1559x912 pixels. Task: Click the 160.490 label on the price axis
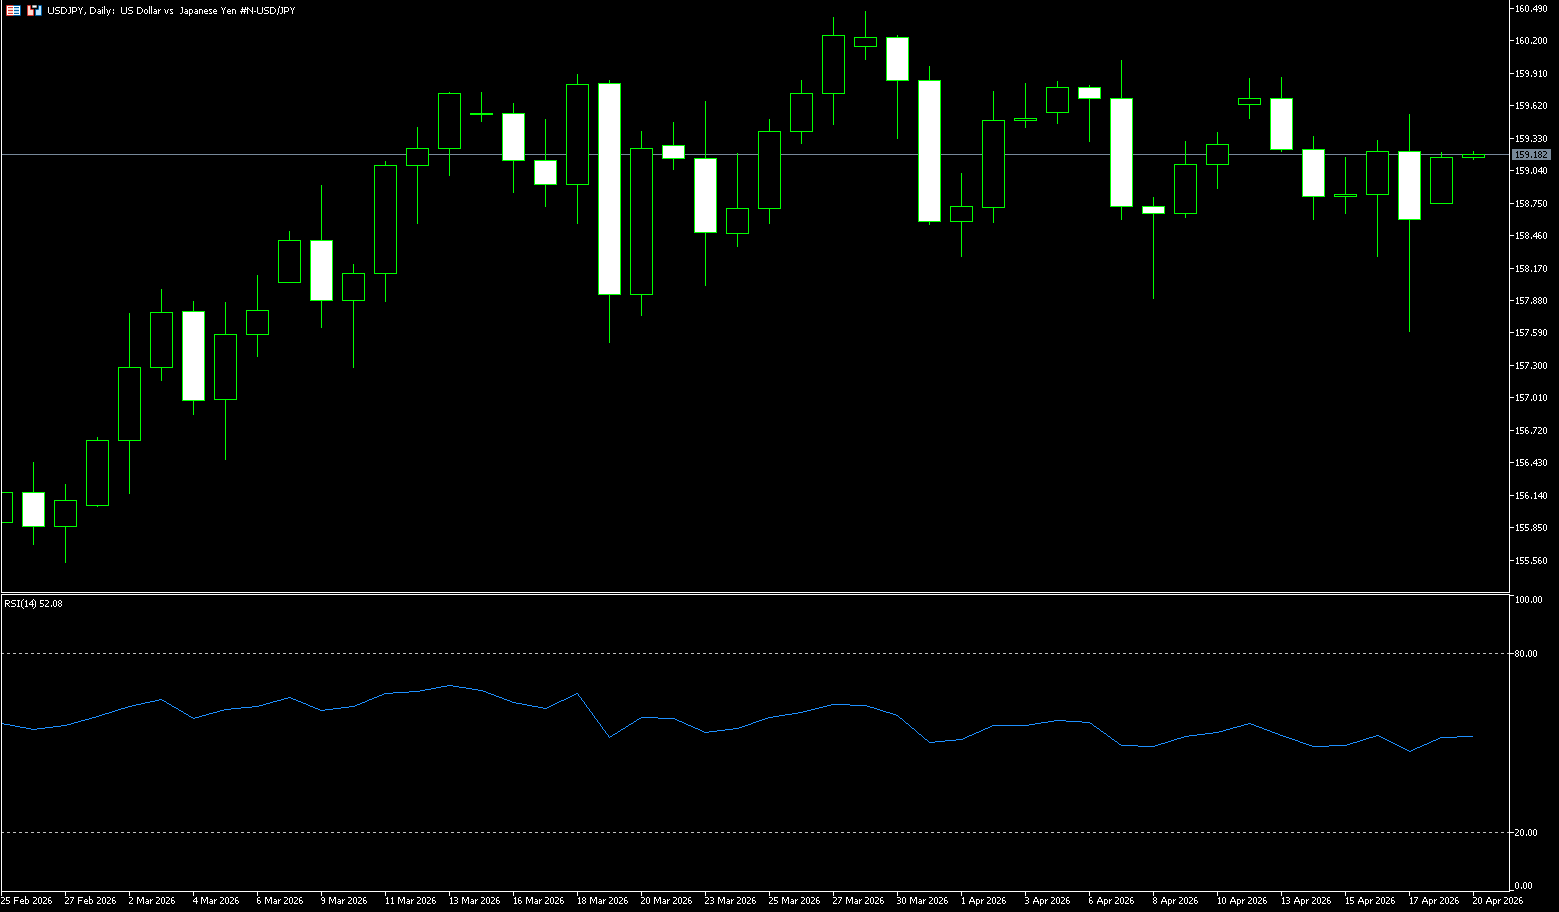[x=1531, y=9]
